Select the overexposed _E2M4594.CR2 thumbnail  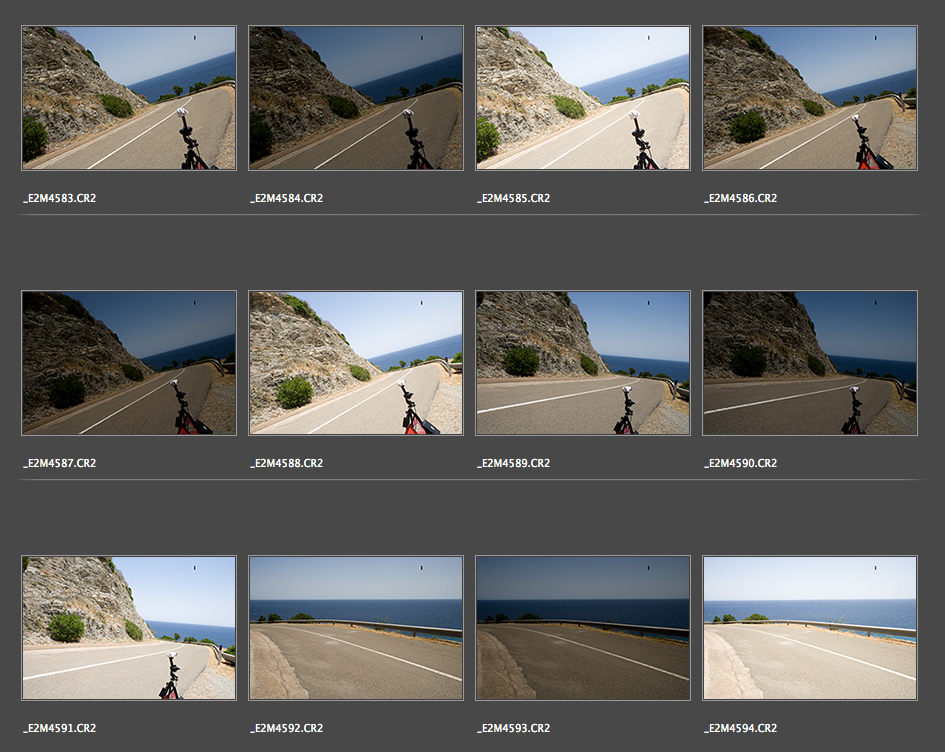pyautogui.click(x=810, y=628)
